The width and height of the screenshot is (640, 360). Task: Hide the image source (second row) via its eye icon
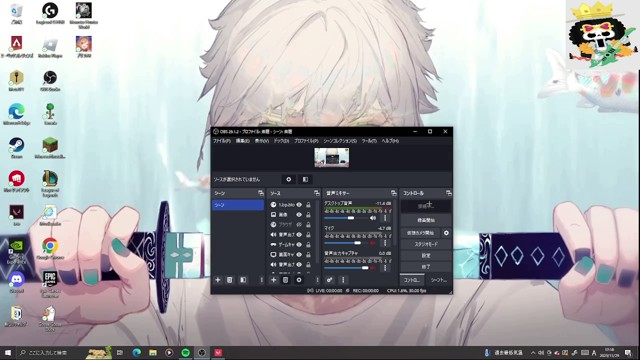[299, 214]
